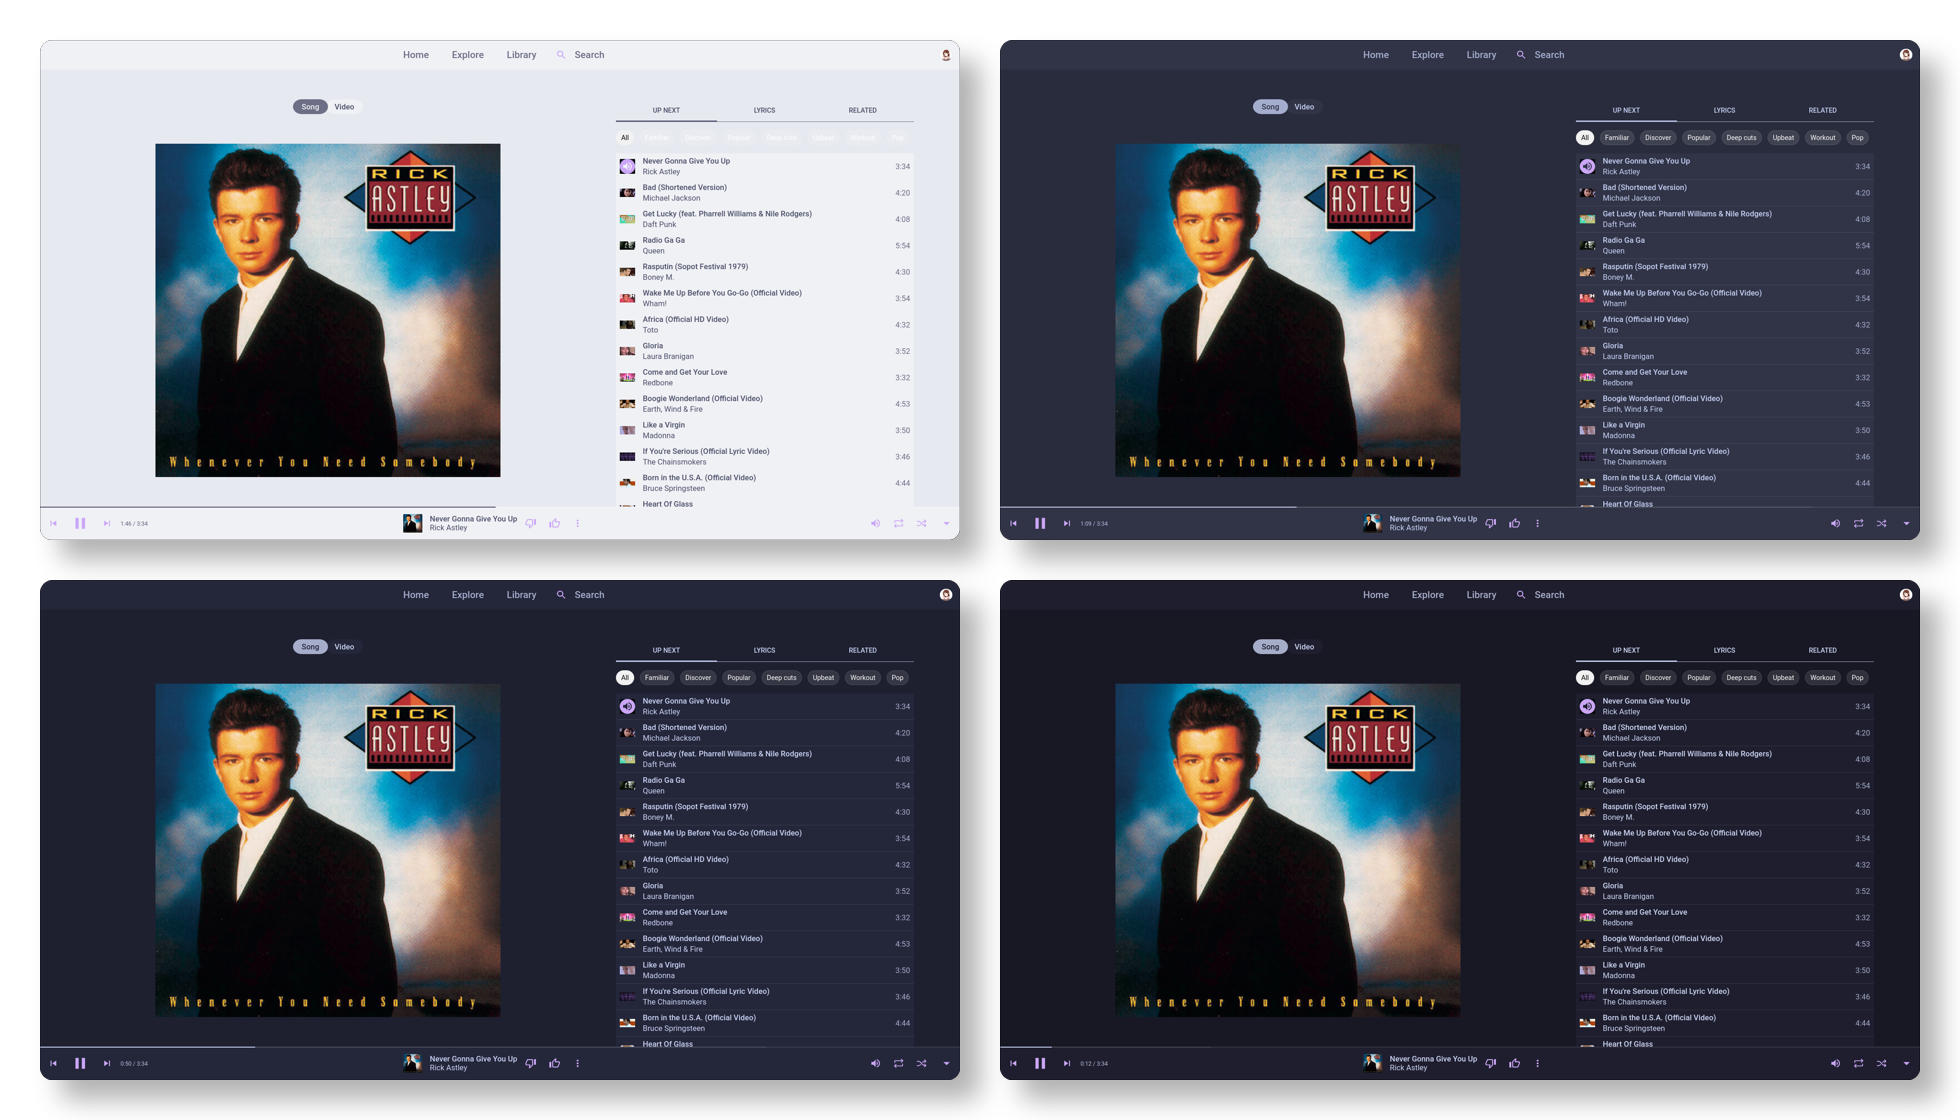
Task: Open LYRICS tab in the window playing at 1:09
Action: coord(1724,110)
